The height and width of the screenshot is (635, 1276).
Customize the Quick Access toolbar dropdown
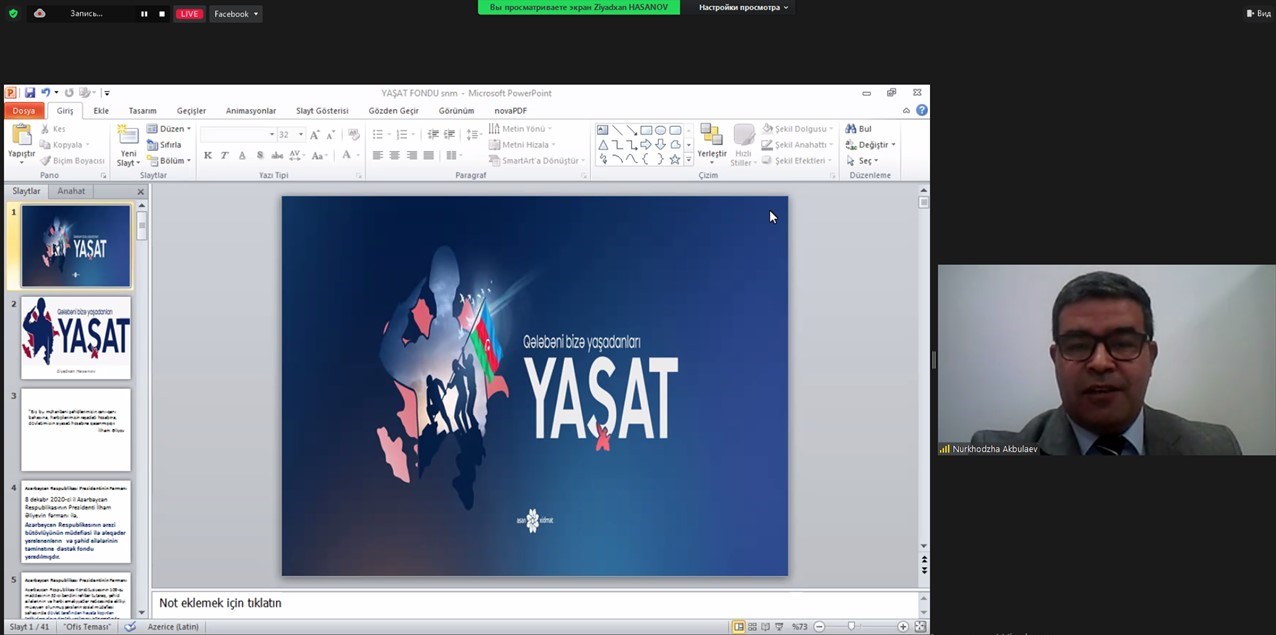(x=106, y=93)
